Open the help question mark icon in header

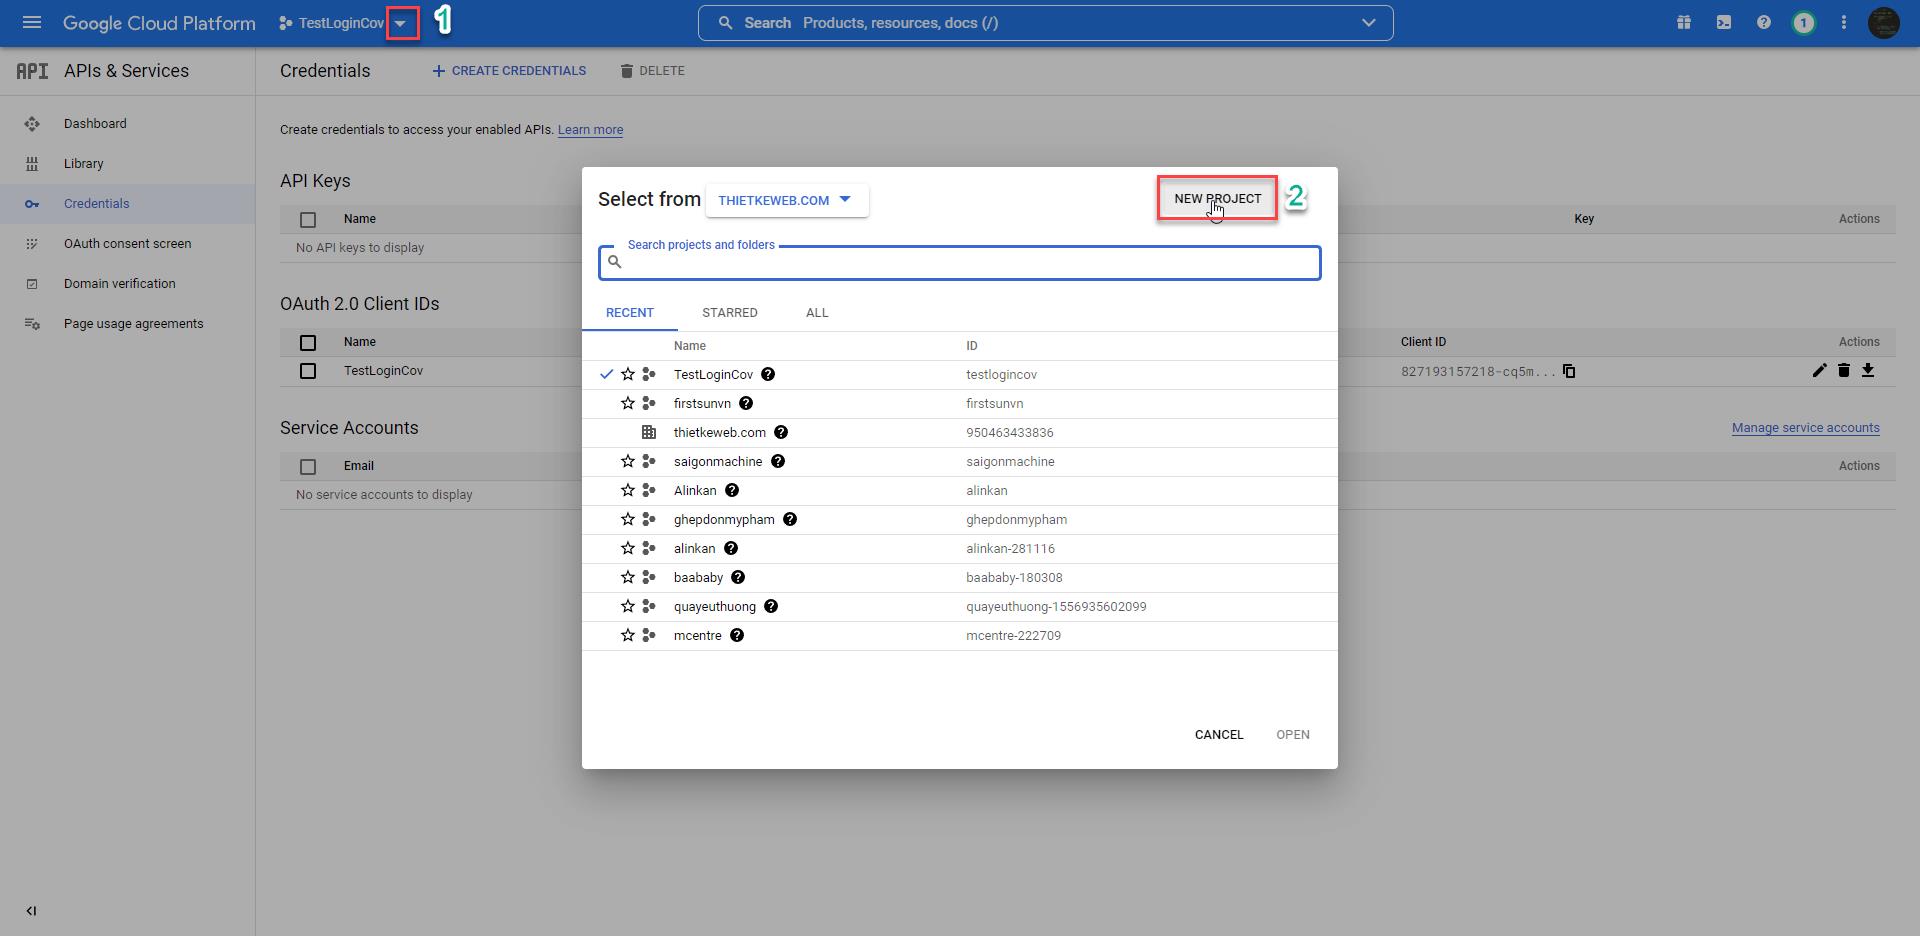pyautogui.click(x=1764, y=22)
